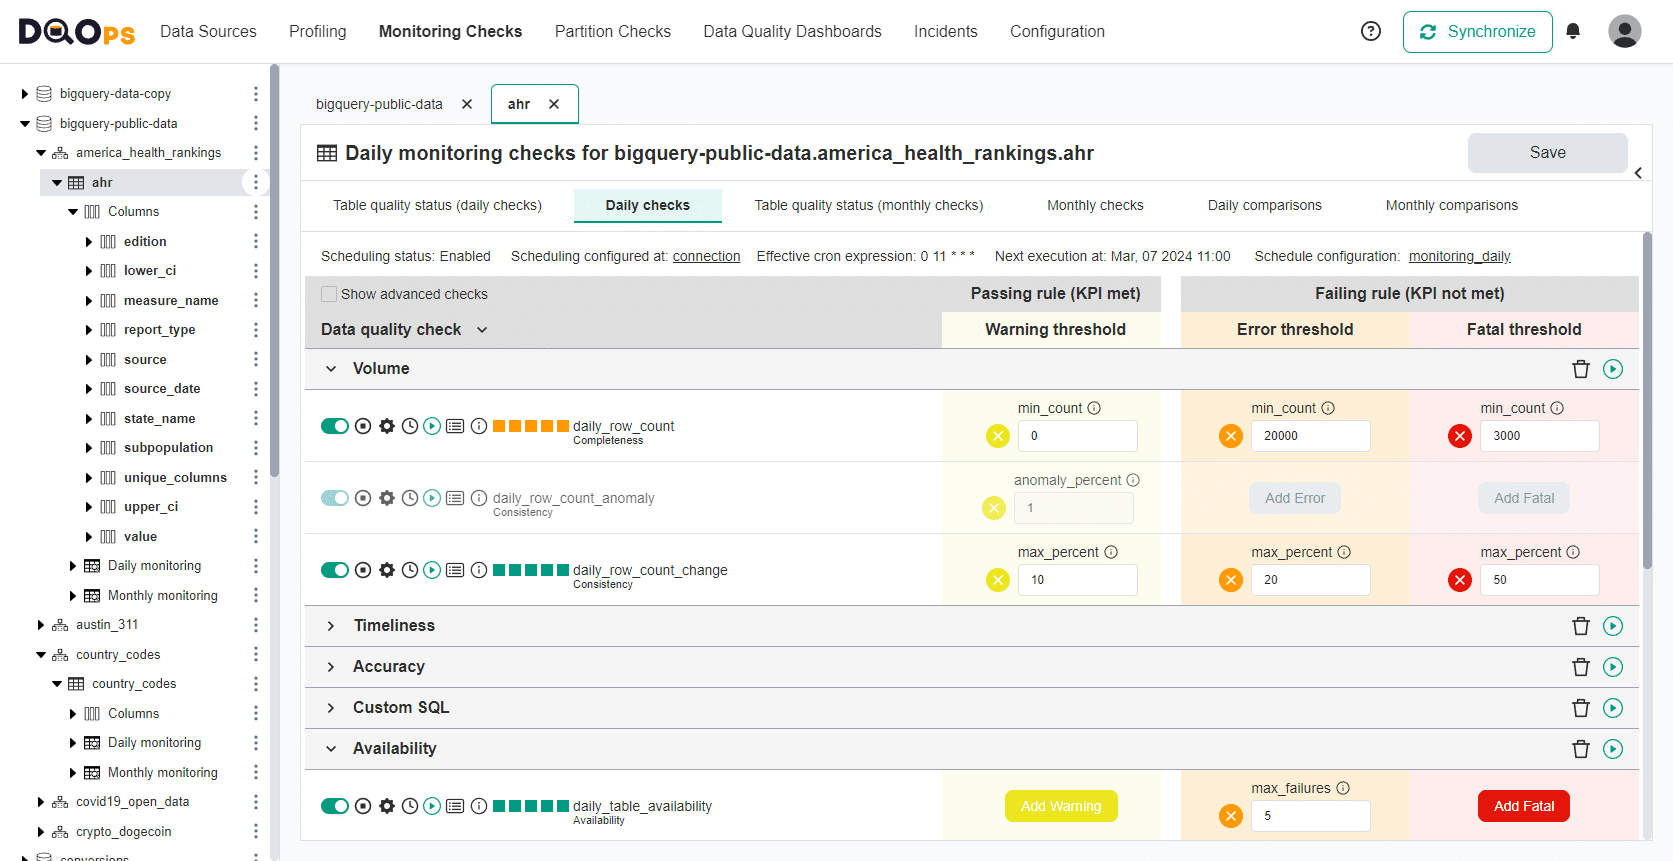The image size is (1673, 861).
Task: Toggle off the daily_row_count check
Action: tap(335, 426)
